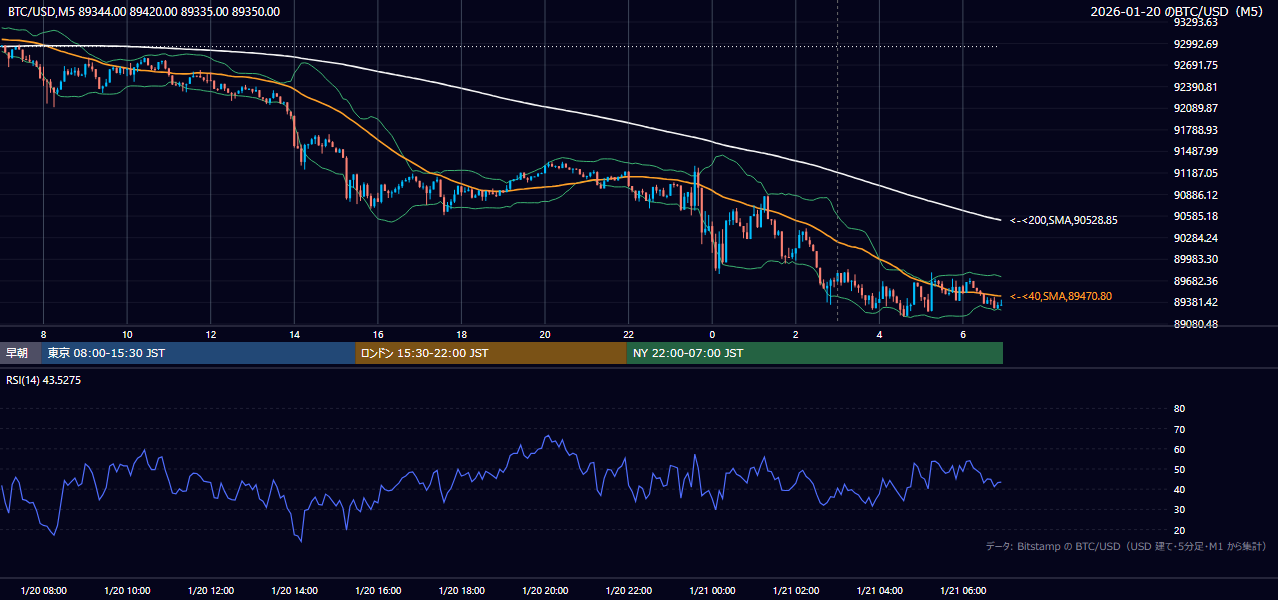
Task: Click the Bitstamp data source note
Action: click(1126, 546)
